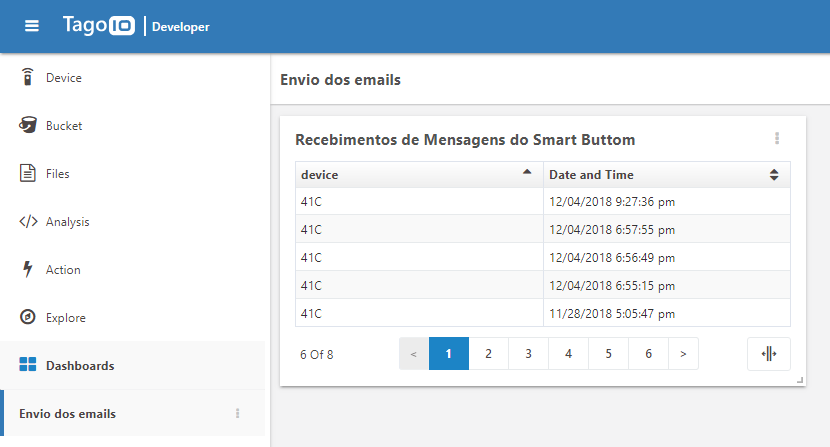Click the Envio dos emails page heading
This screenshot has height=447, width=830.
pyautogui.click(x=340, y=80)
